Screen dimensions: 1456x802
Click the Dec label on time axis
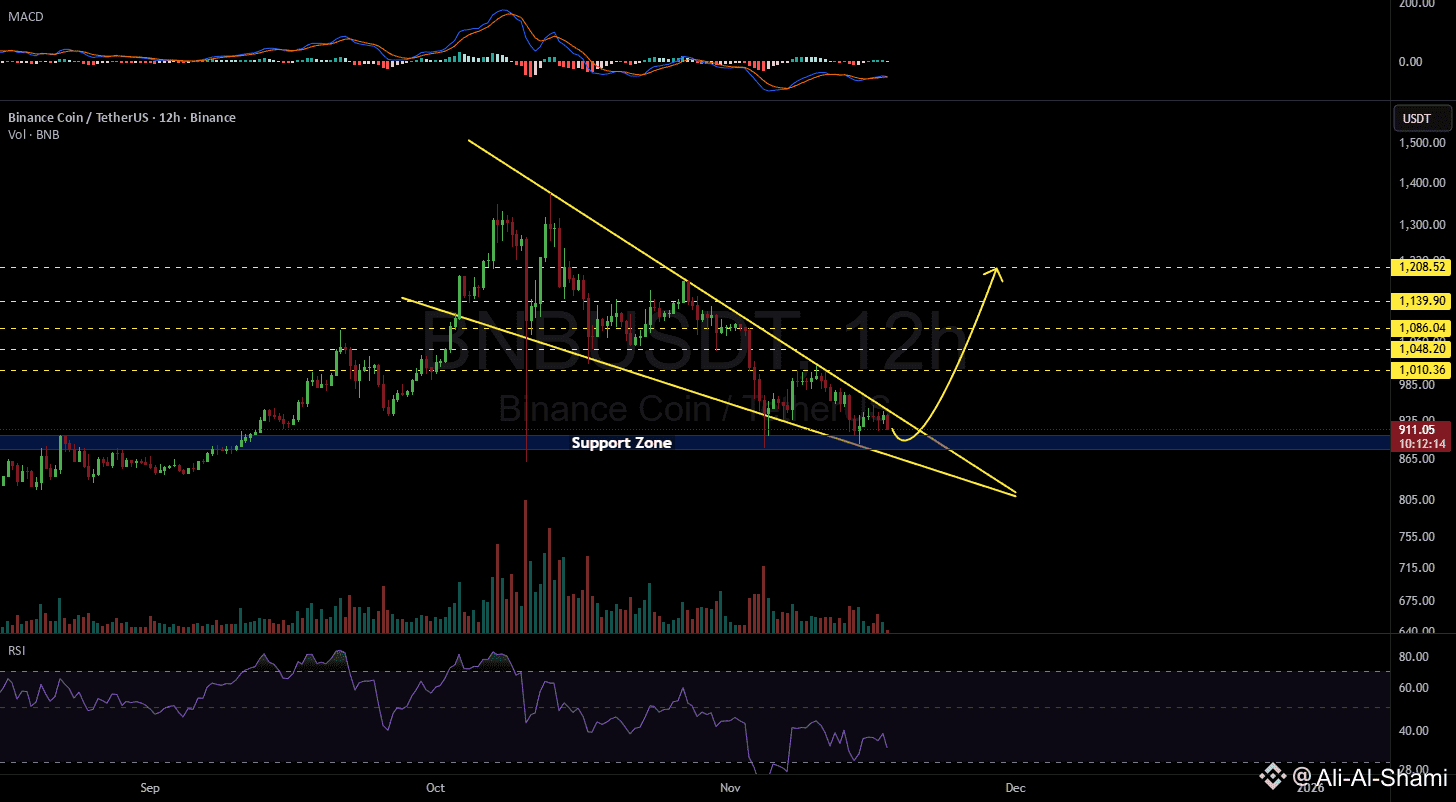tap(1015, 788)
